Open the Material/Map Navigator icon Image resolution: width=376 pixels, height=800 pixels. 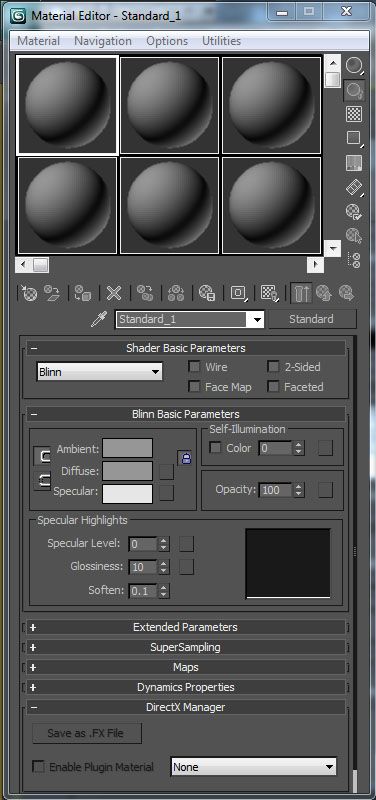[354, 260]
